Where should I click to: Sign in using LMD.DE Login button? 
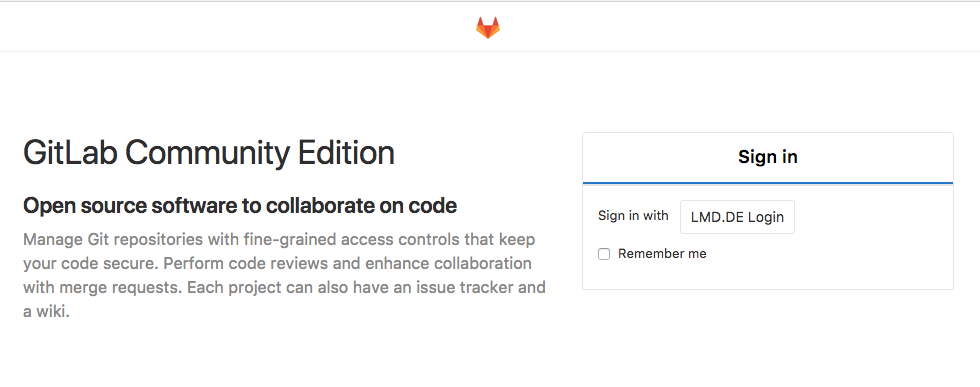tap(737, 217)
